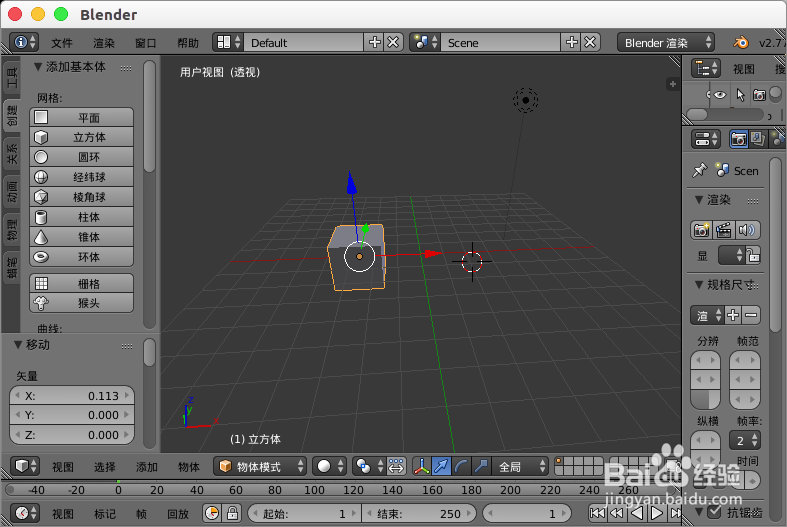Add the Monkey head (猴头)
Viewport: 787px width, 527px height.
(82, 303)
